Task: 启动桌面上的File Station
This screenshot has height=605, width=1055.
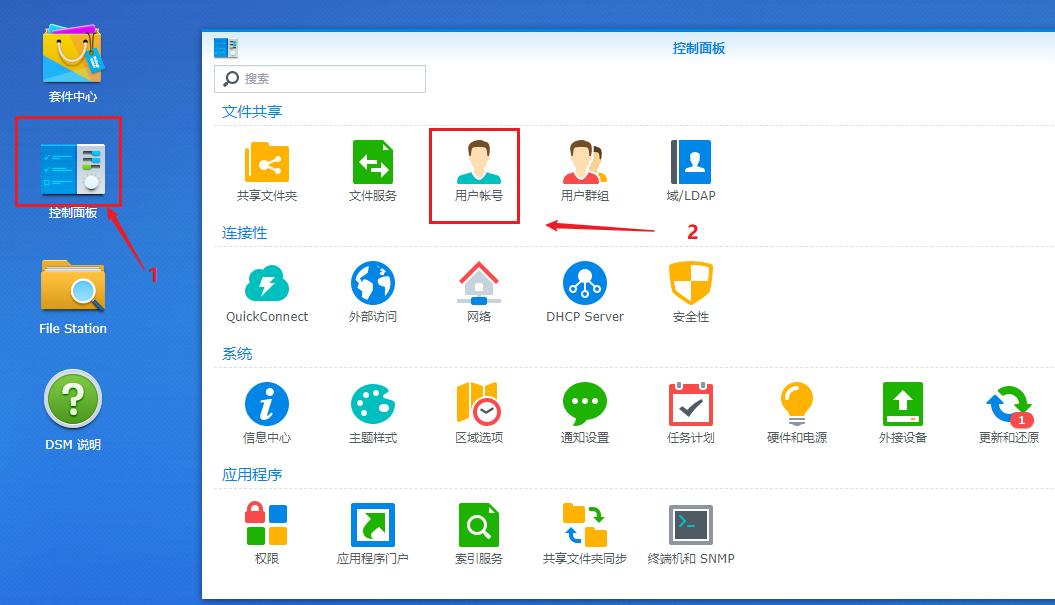Action: pos(71,290)
